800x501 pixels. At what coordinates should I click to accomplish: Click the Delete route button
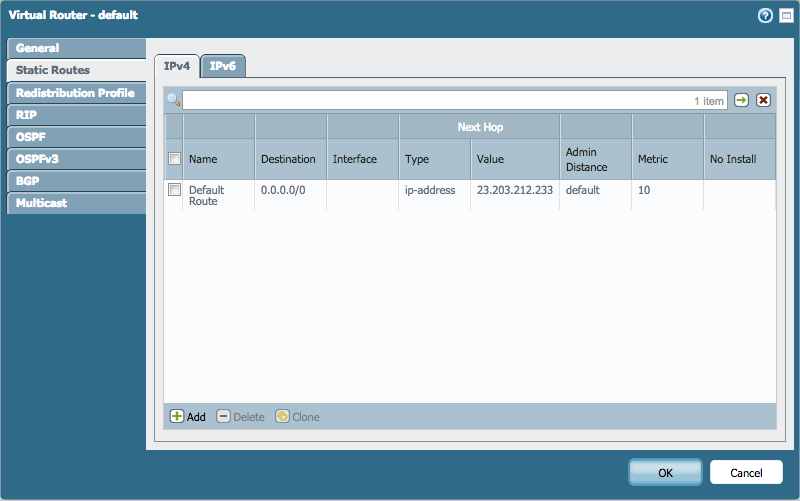(x=240, y=416)
